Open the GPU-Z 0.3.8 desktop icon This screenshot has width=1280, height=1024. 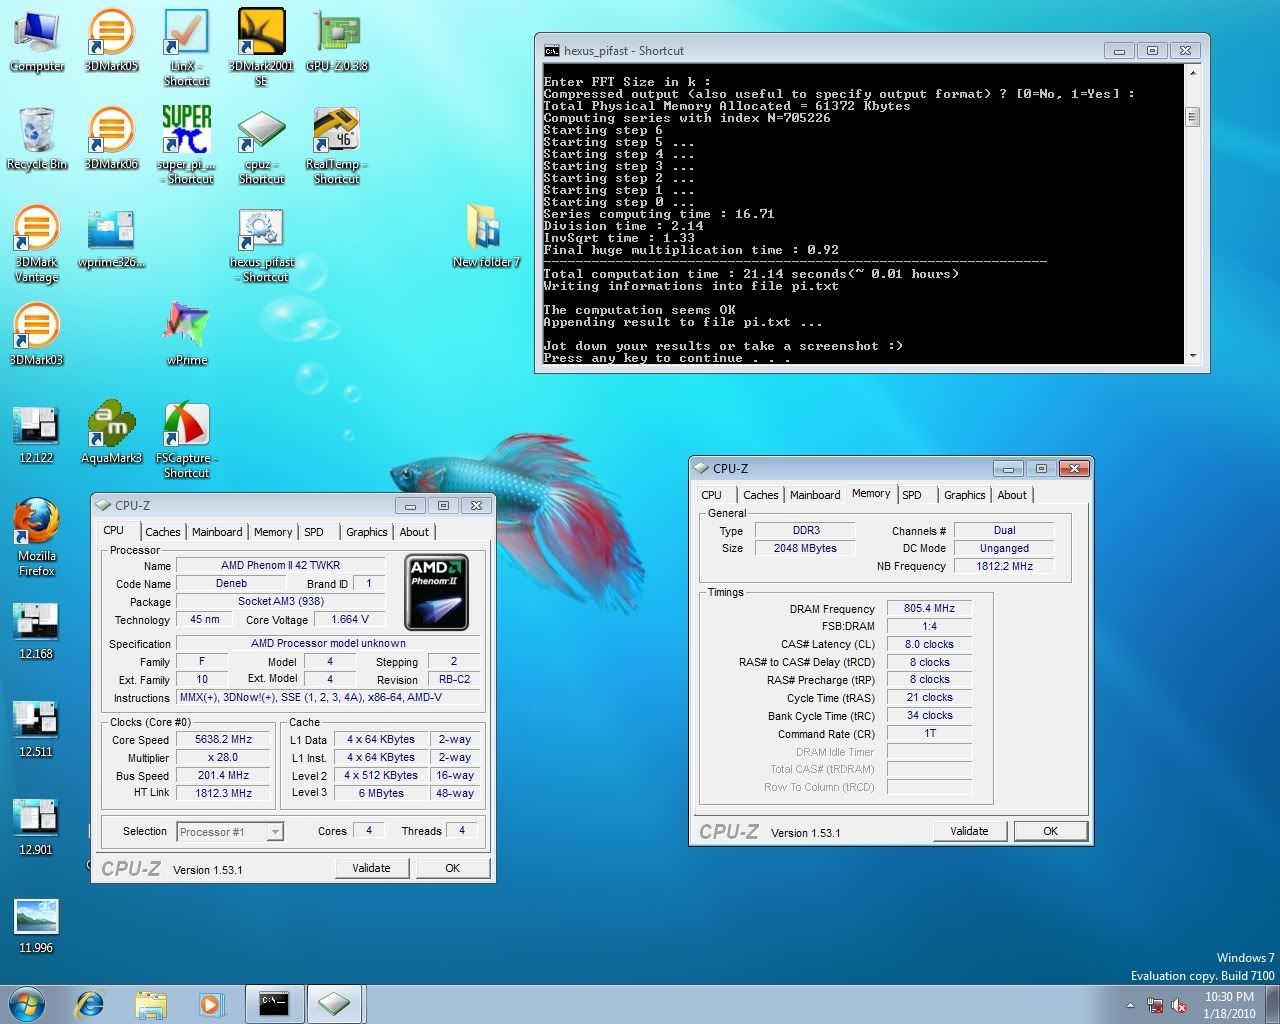point(337,40)
